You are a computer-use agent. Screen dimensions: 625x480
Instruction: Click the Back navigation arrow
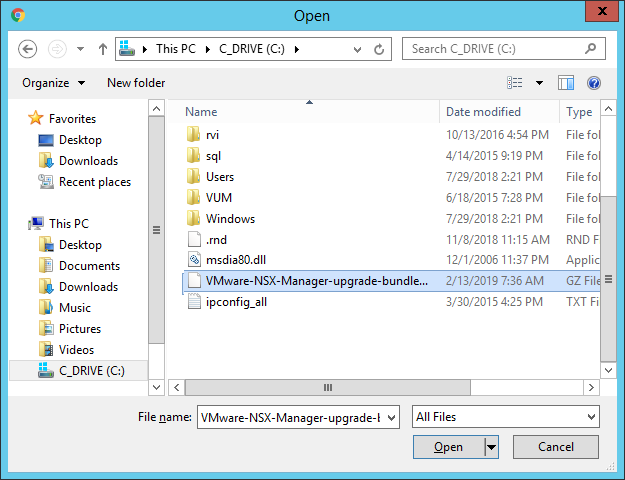(x=28, y=49)
